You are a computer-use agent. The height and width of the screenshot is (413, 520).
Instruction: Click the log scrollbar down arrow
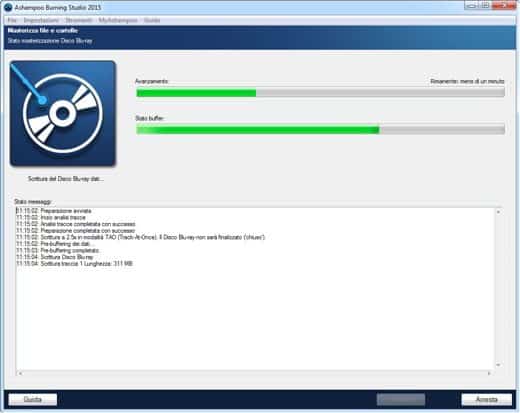point(498,365)
